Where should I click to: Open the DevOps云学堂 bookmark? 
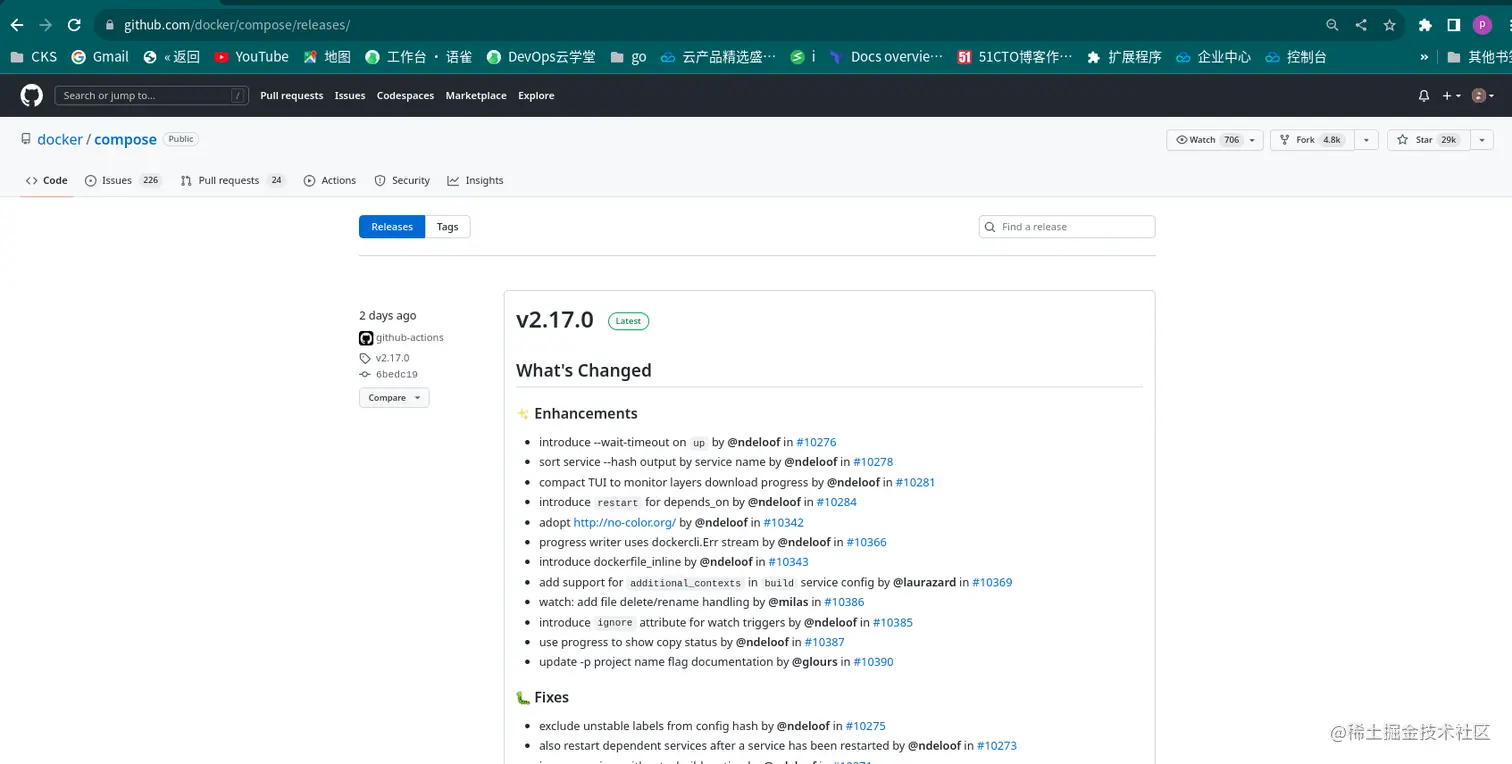tap(541, 57)
